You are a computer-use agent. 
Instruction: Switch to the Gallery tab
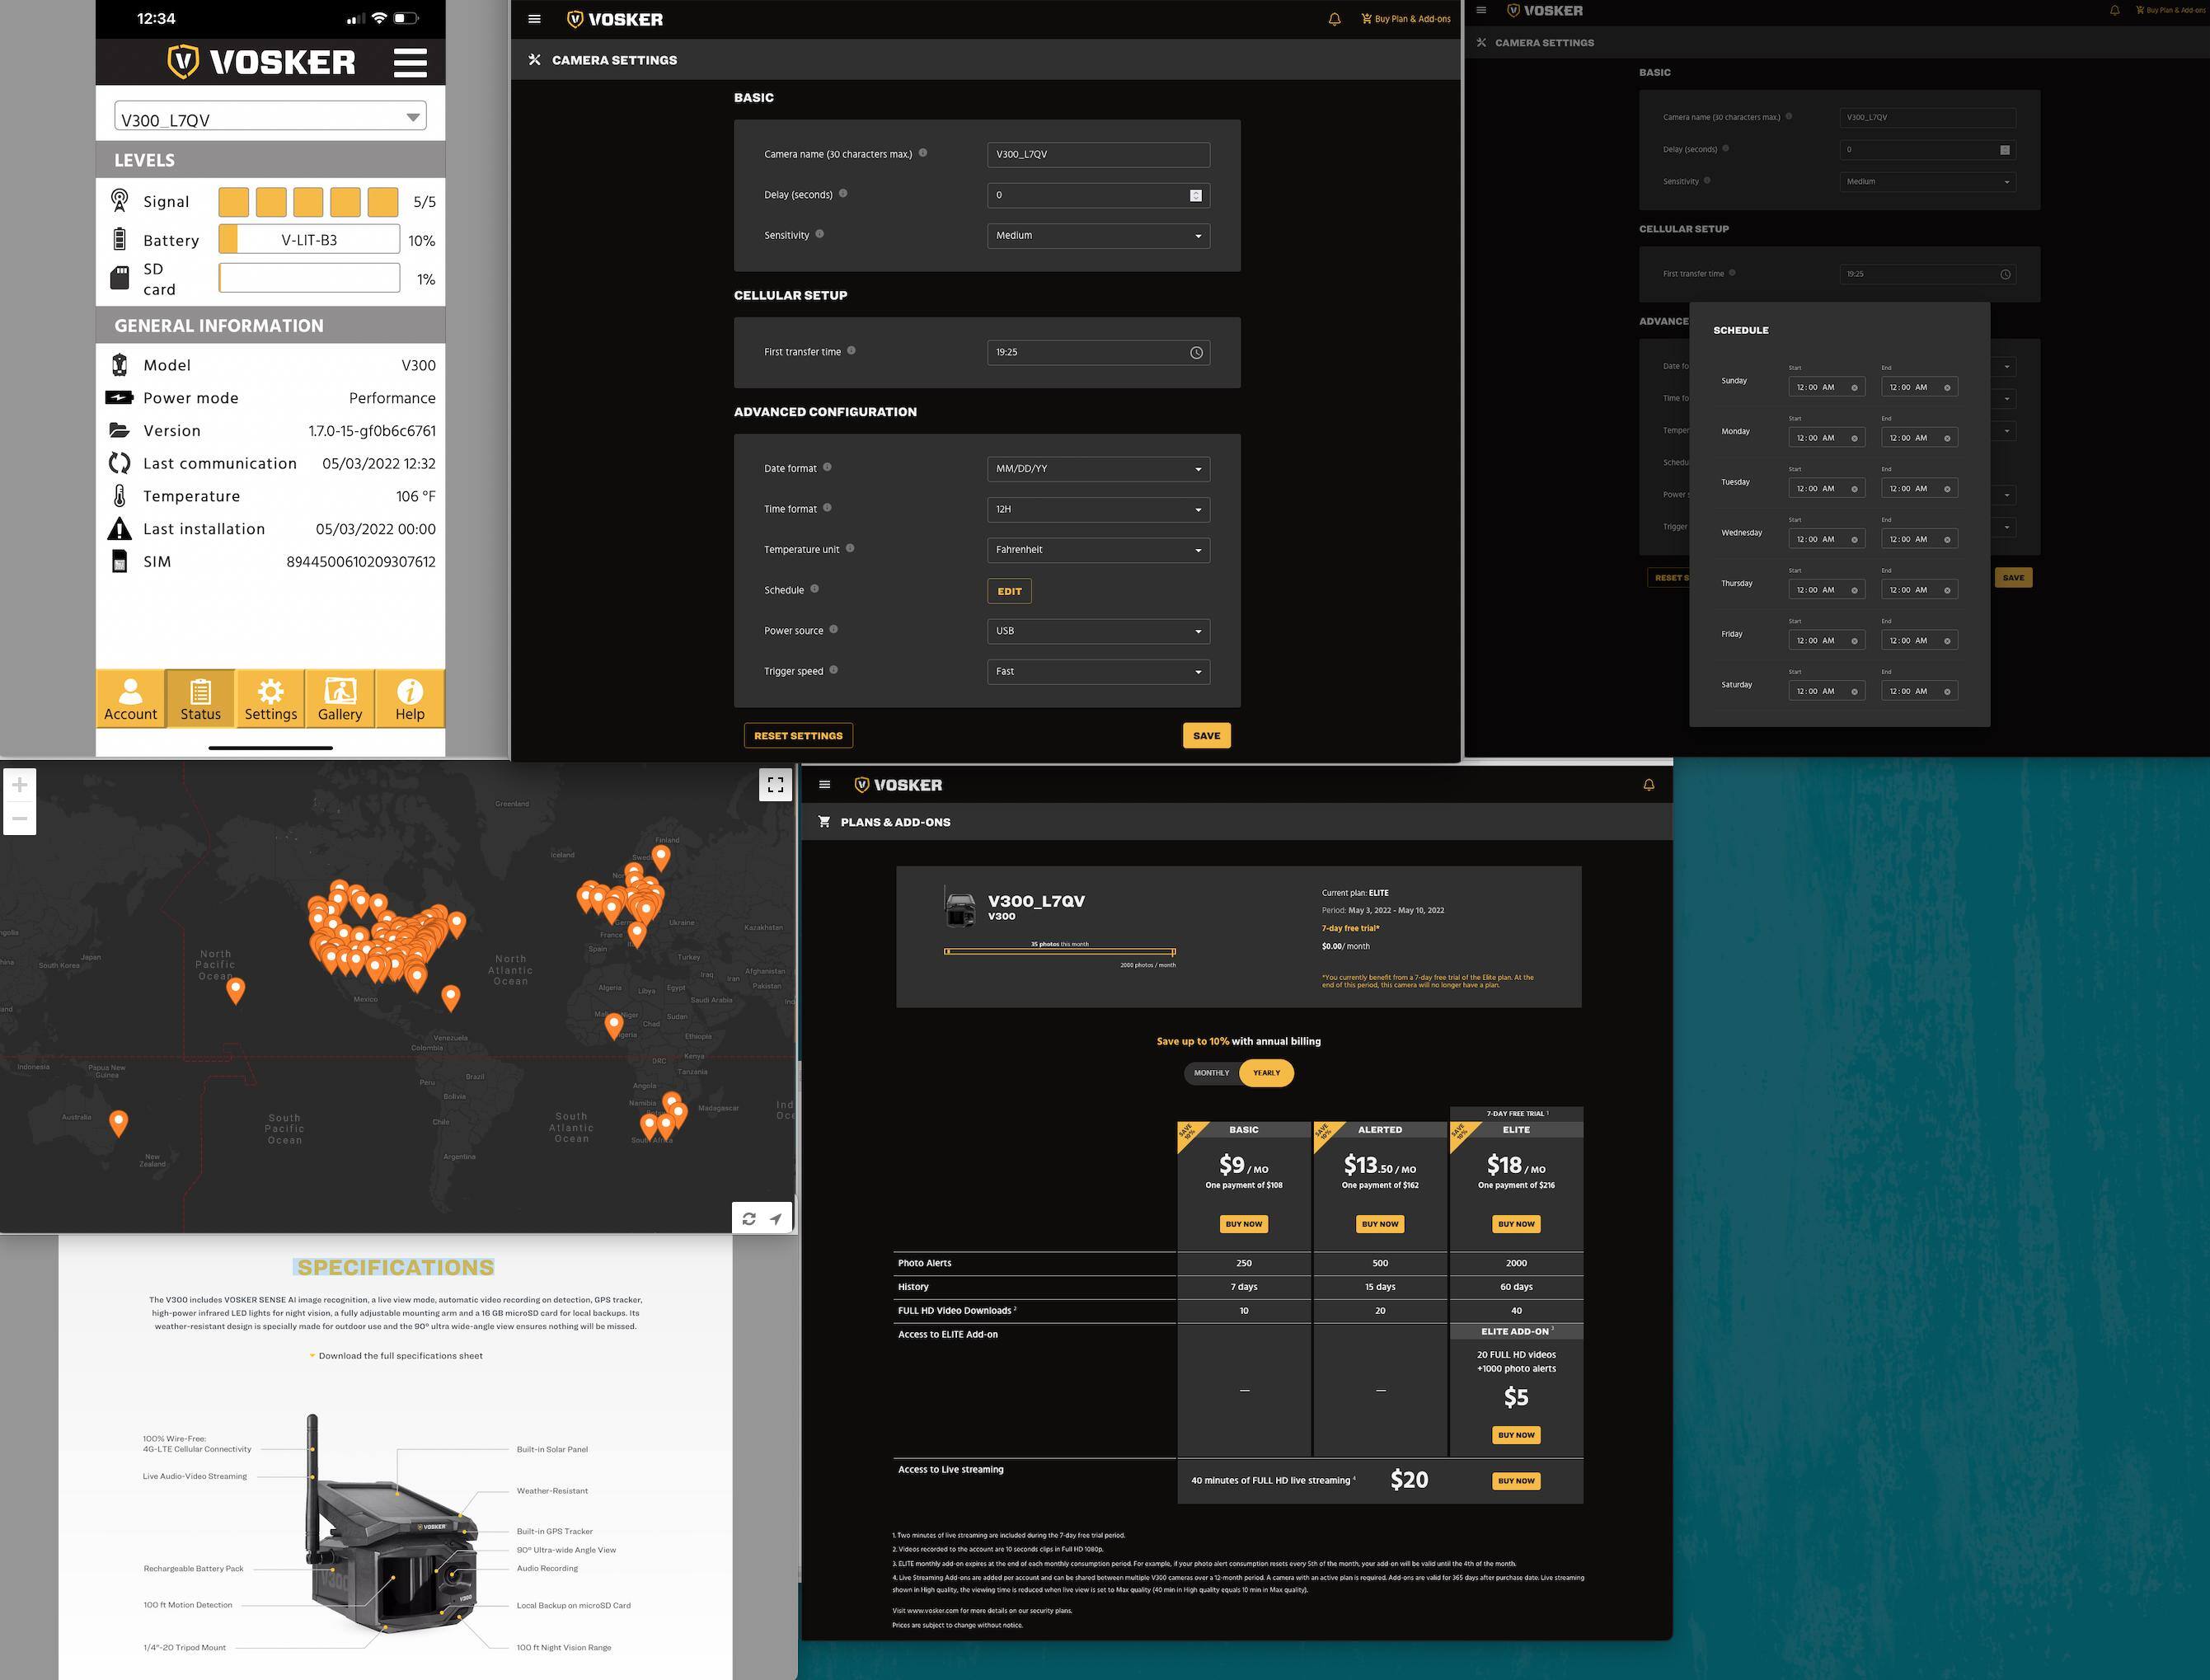[x=340, y=699]
